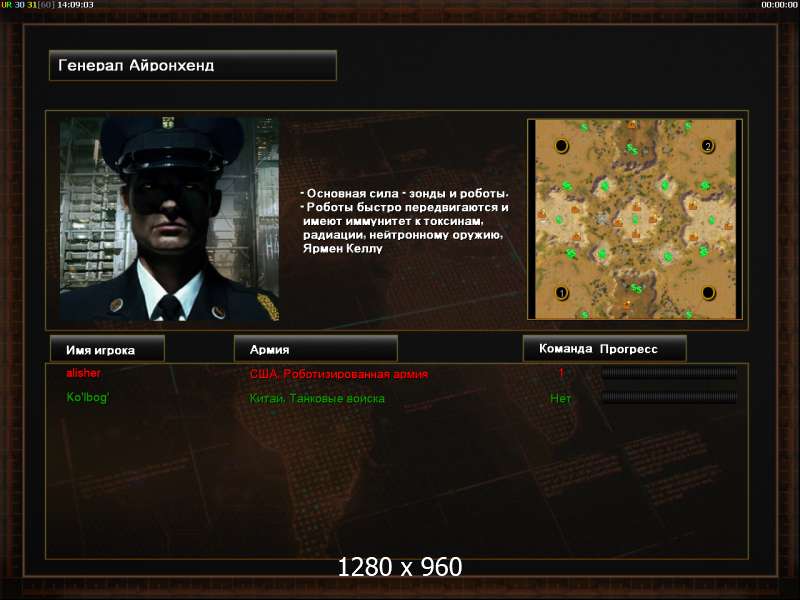This screenshot has height=600, width=800.
Task: Click the loading progress bar for Ko'lbog'
Action: pyautogui.click(x=669, y=397)
